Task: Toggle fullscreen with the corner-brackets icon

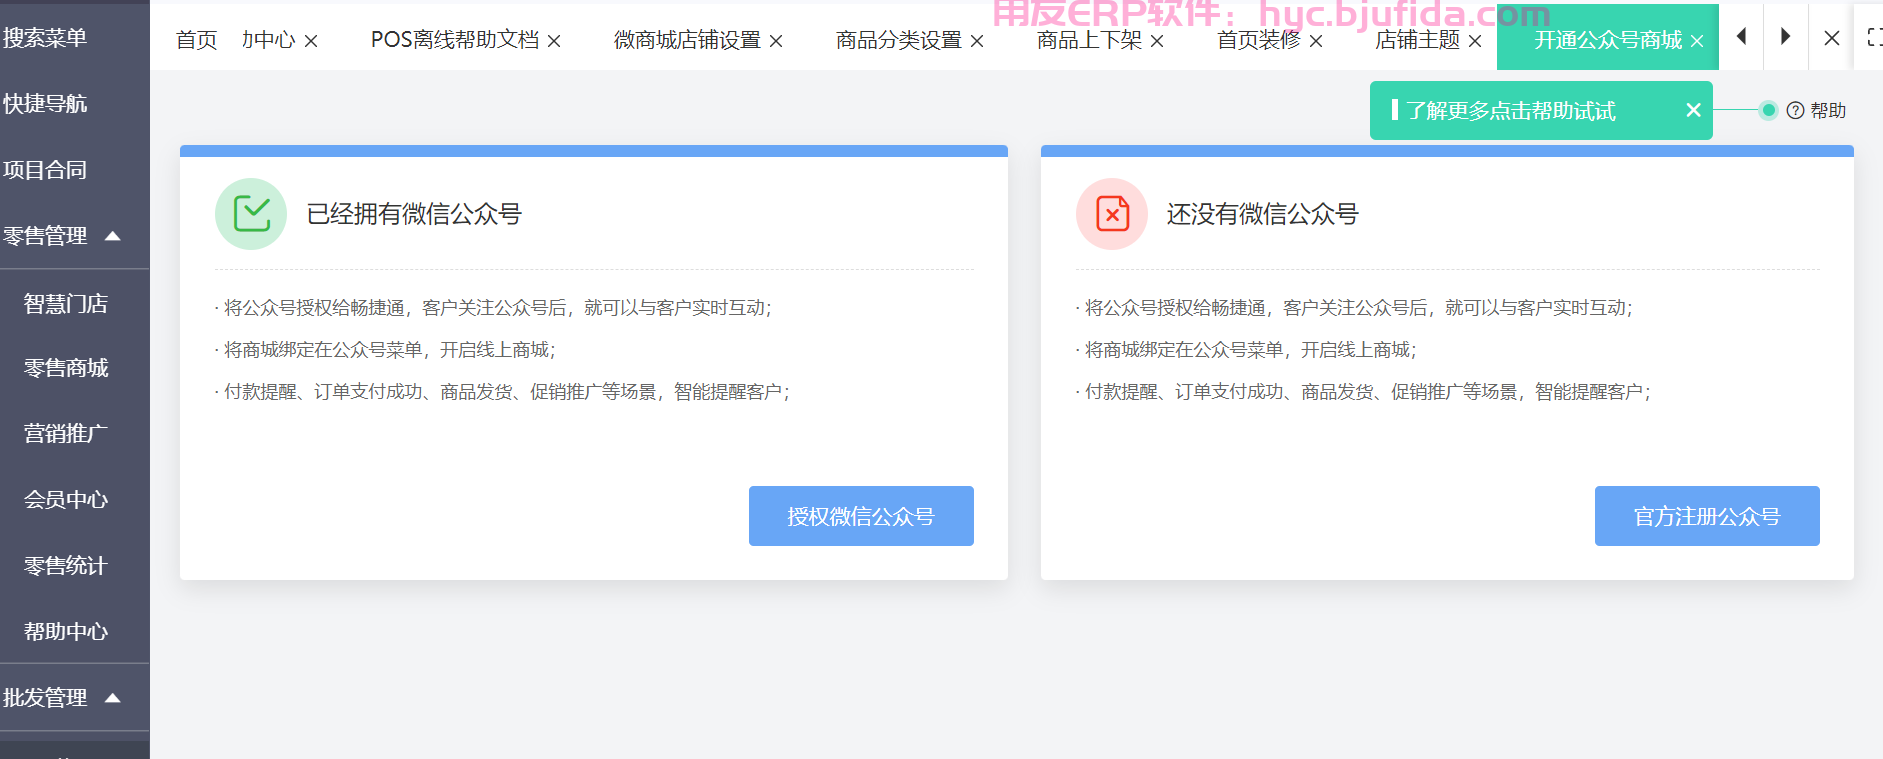Action: coord(1874,38)
